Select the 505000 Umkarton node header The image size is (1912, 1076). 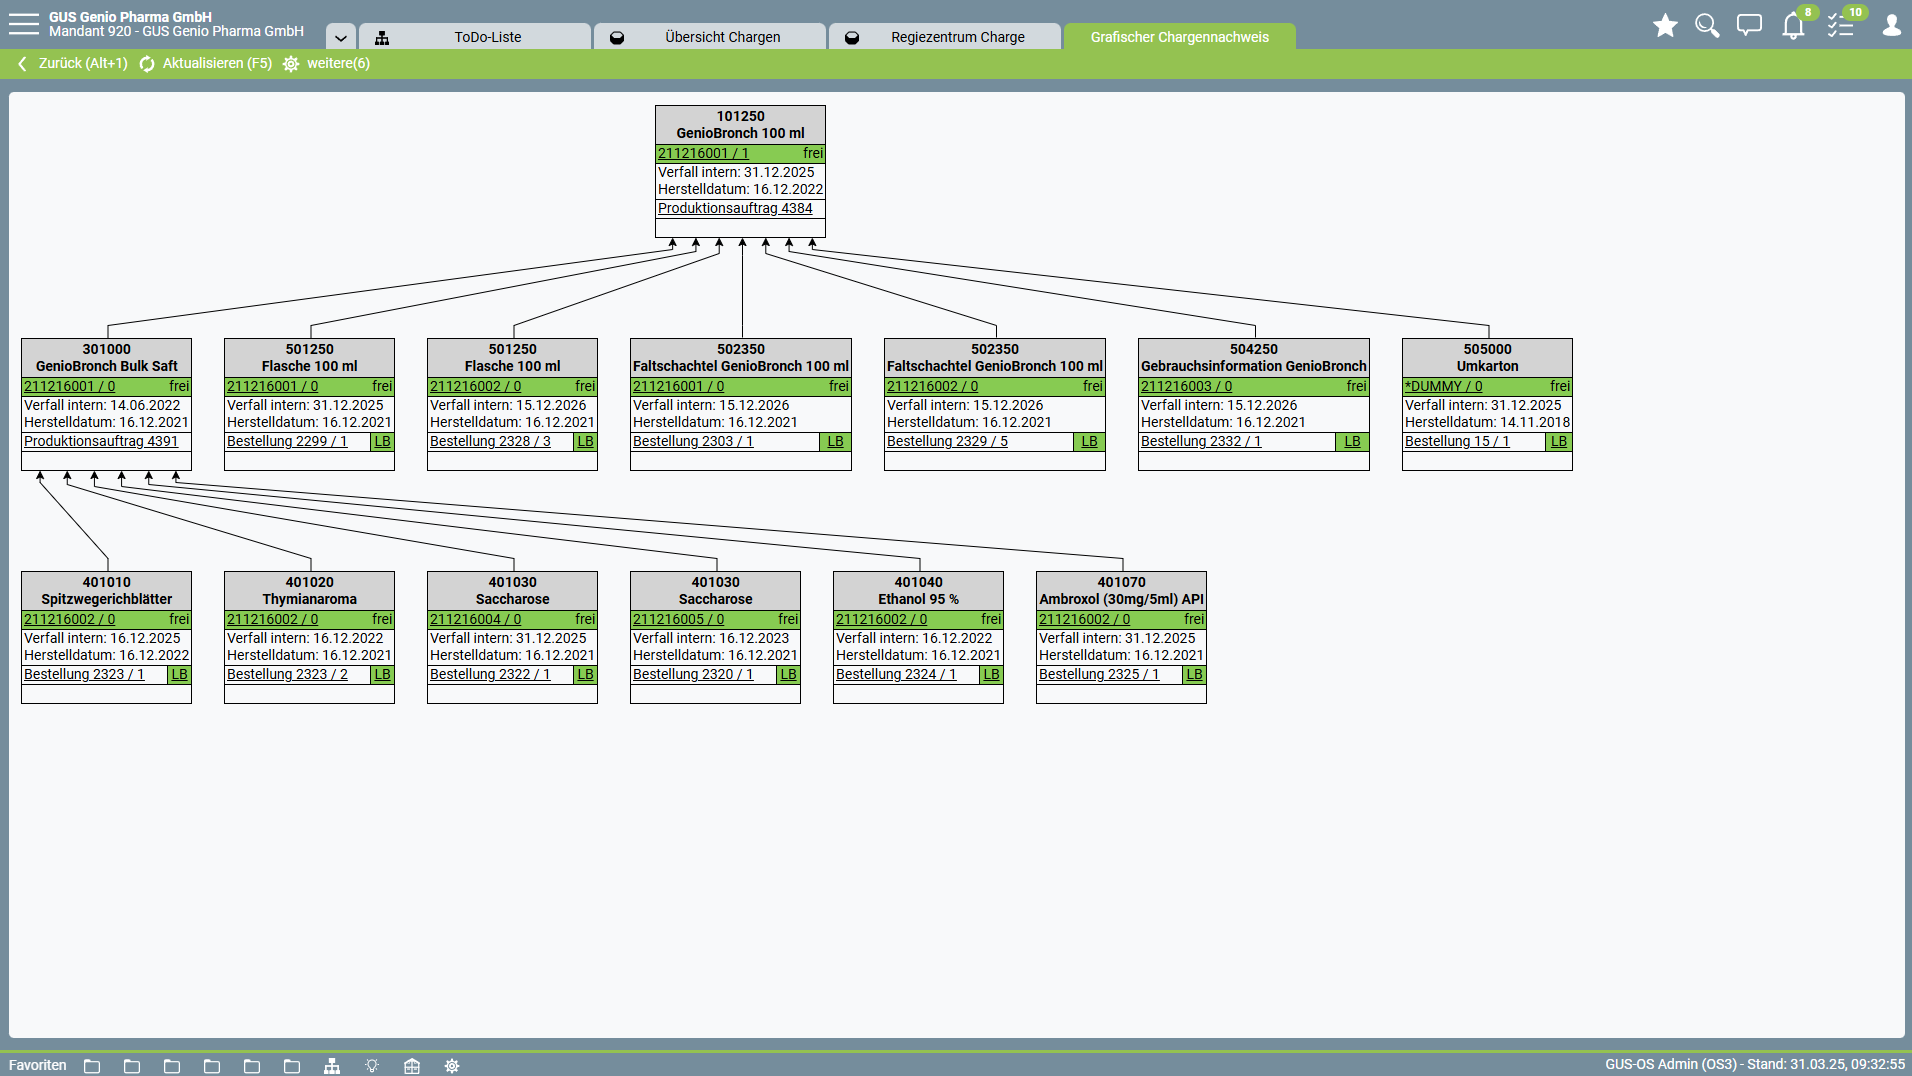click(x=1487, y=358)
